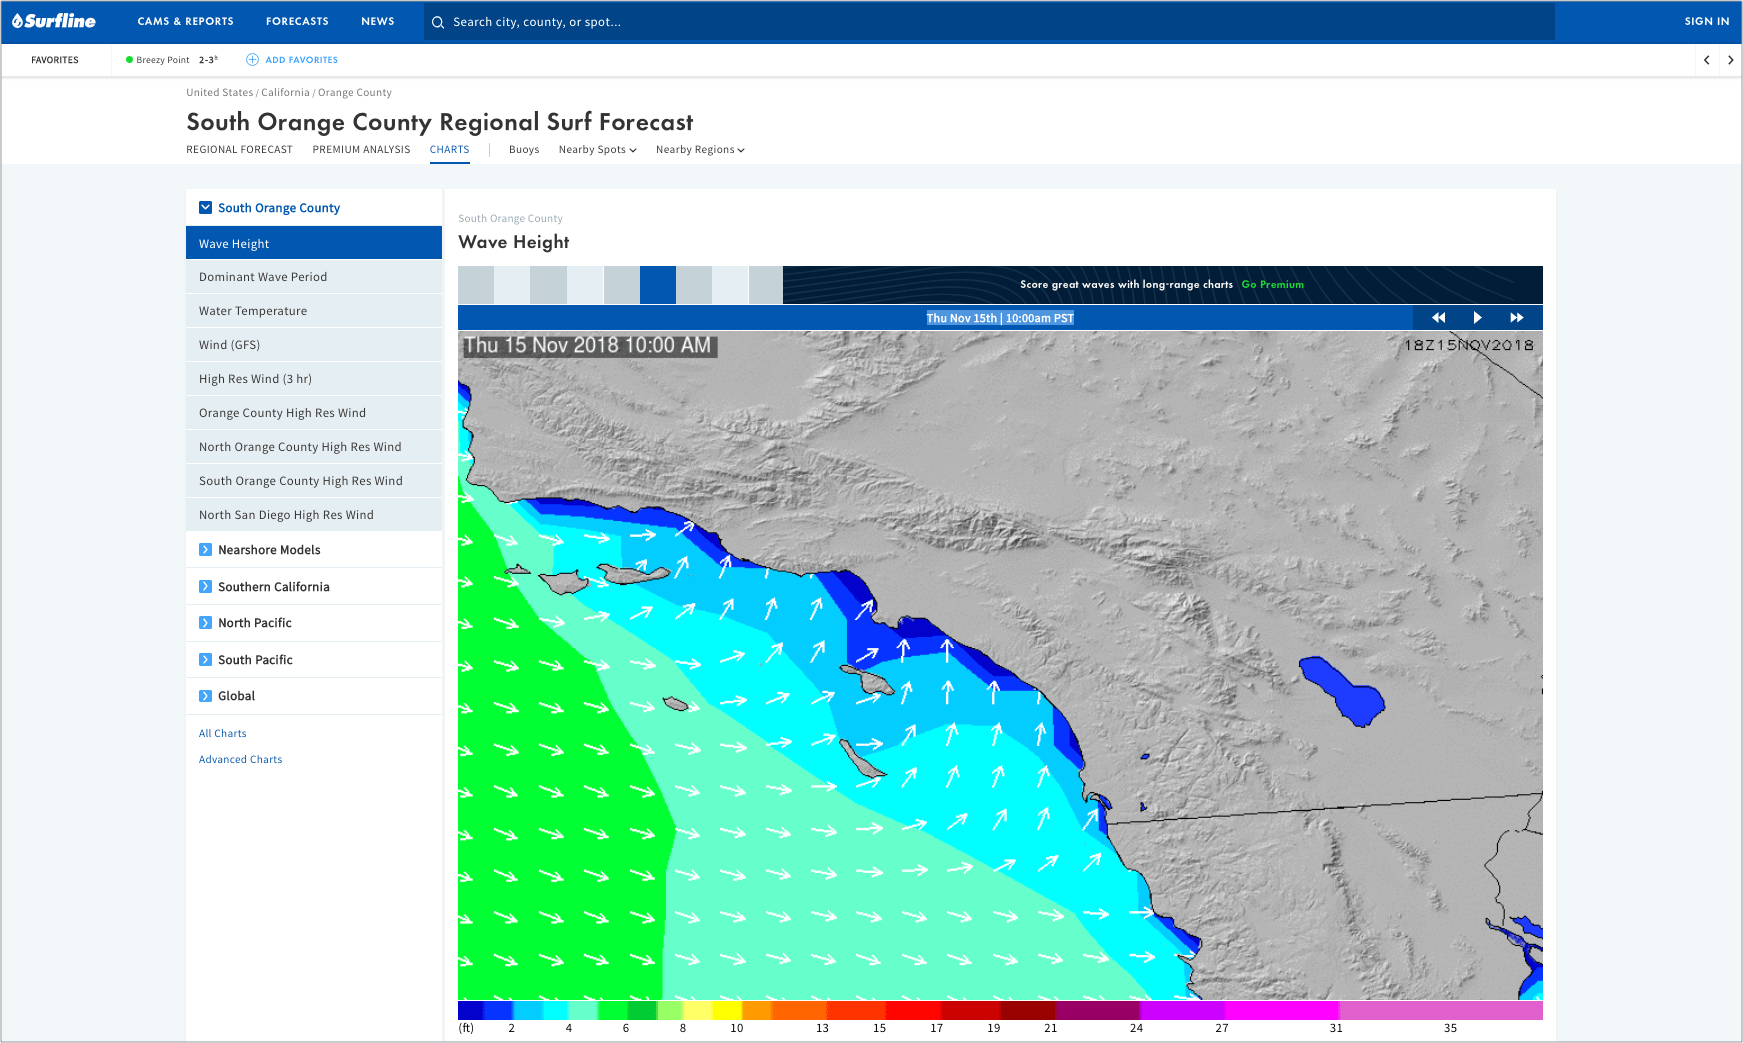Expand the Nearshore Models section

coord(205,550)
